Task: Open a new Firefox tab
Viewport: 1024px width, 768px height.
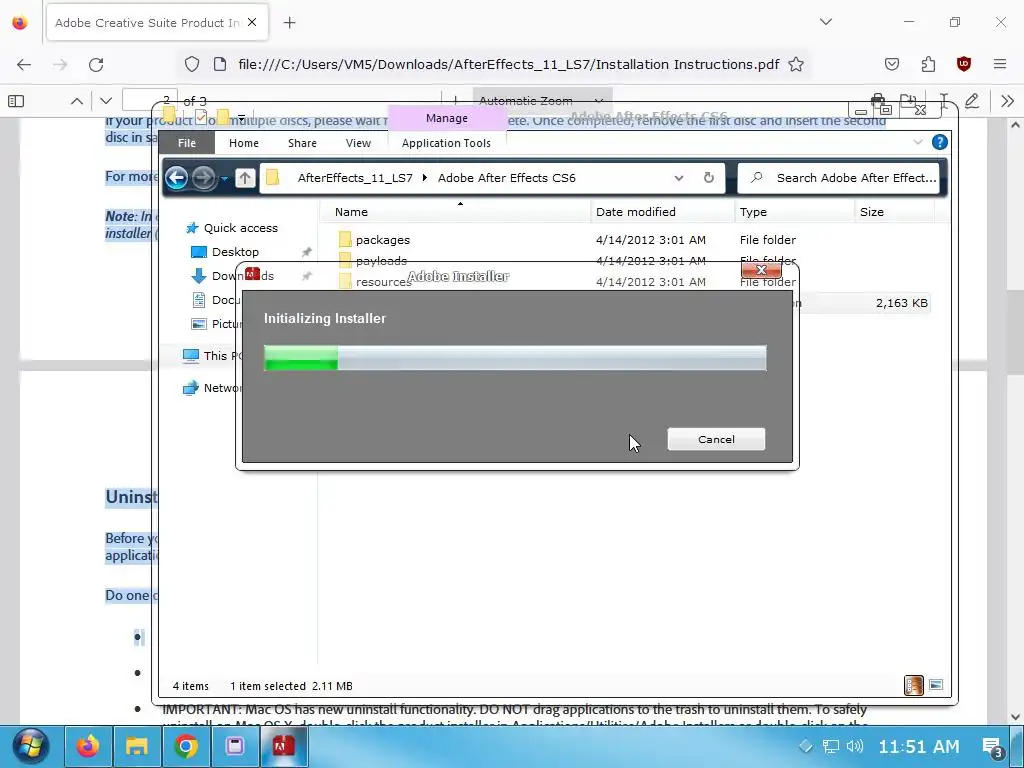Action: pos(289,23)
